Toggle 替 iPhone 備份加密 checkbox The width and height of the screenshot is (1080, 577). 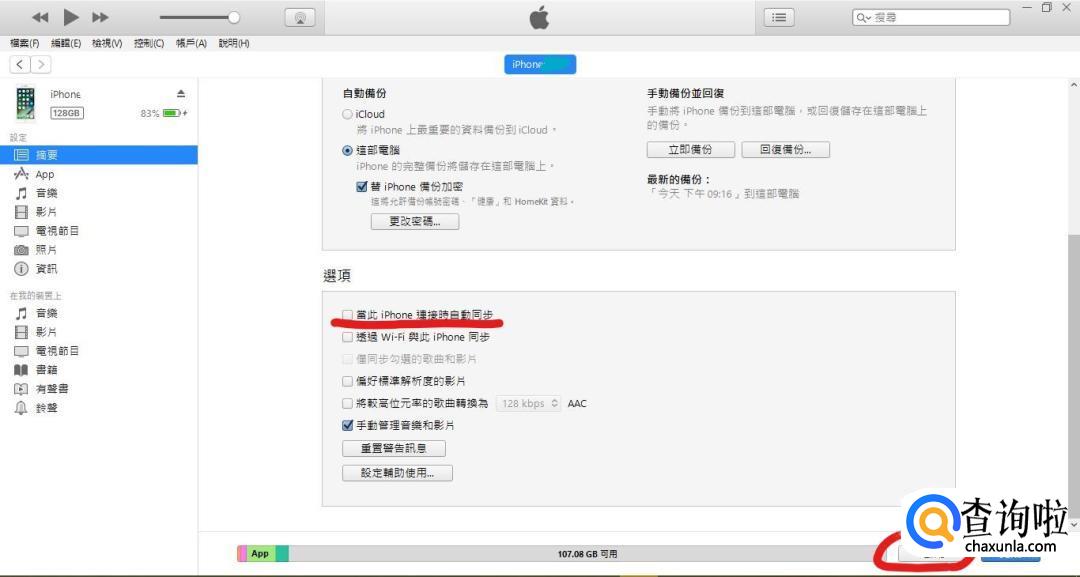(362, 187)
